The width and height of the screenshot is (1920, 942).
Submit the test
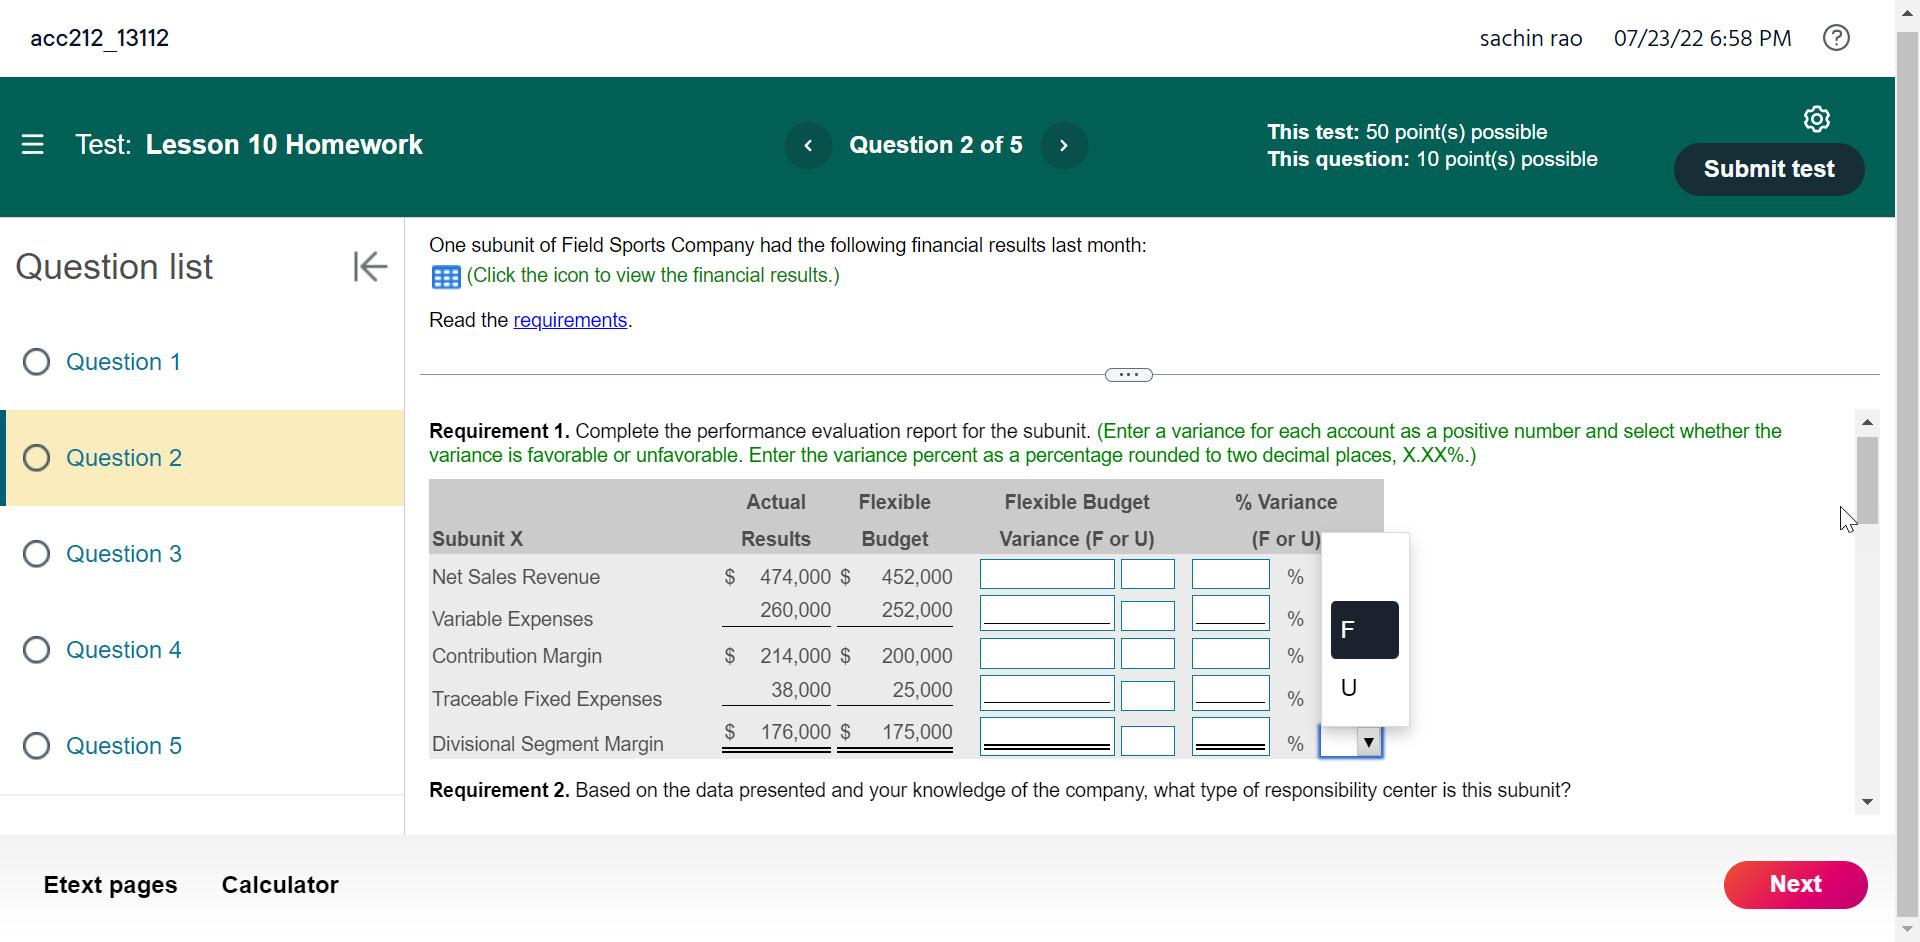click(1769, 169)
